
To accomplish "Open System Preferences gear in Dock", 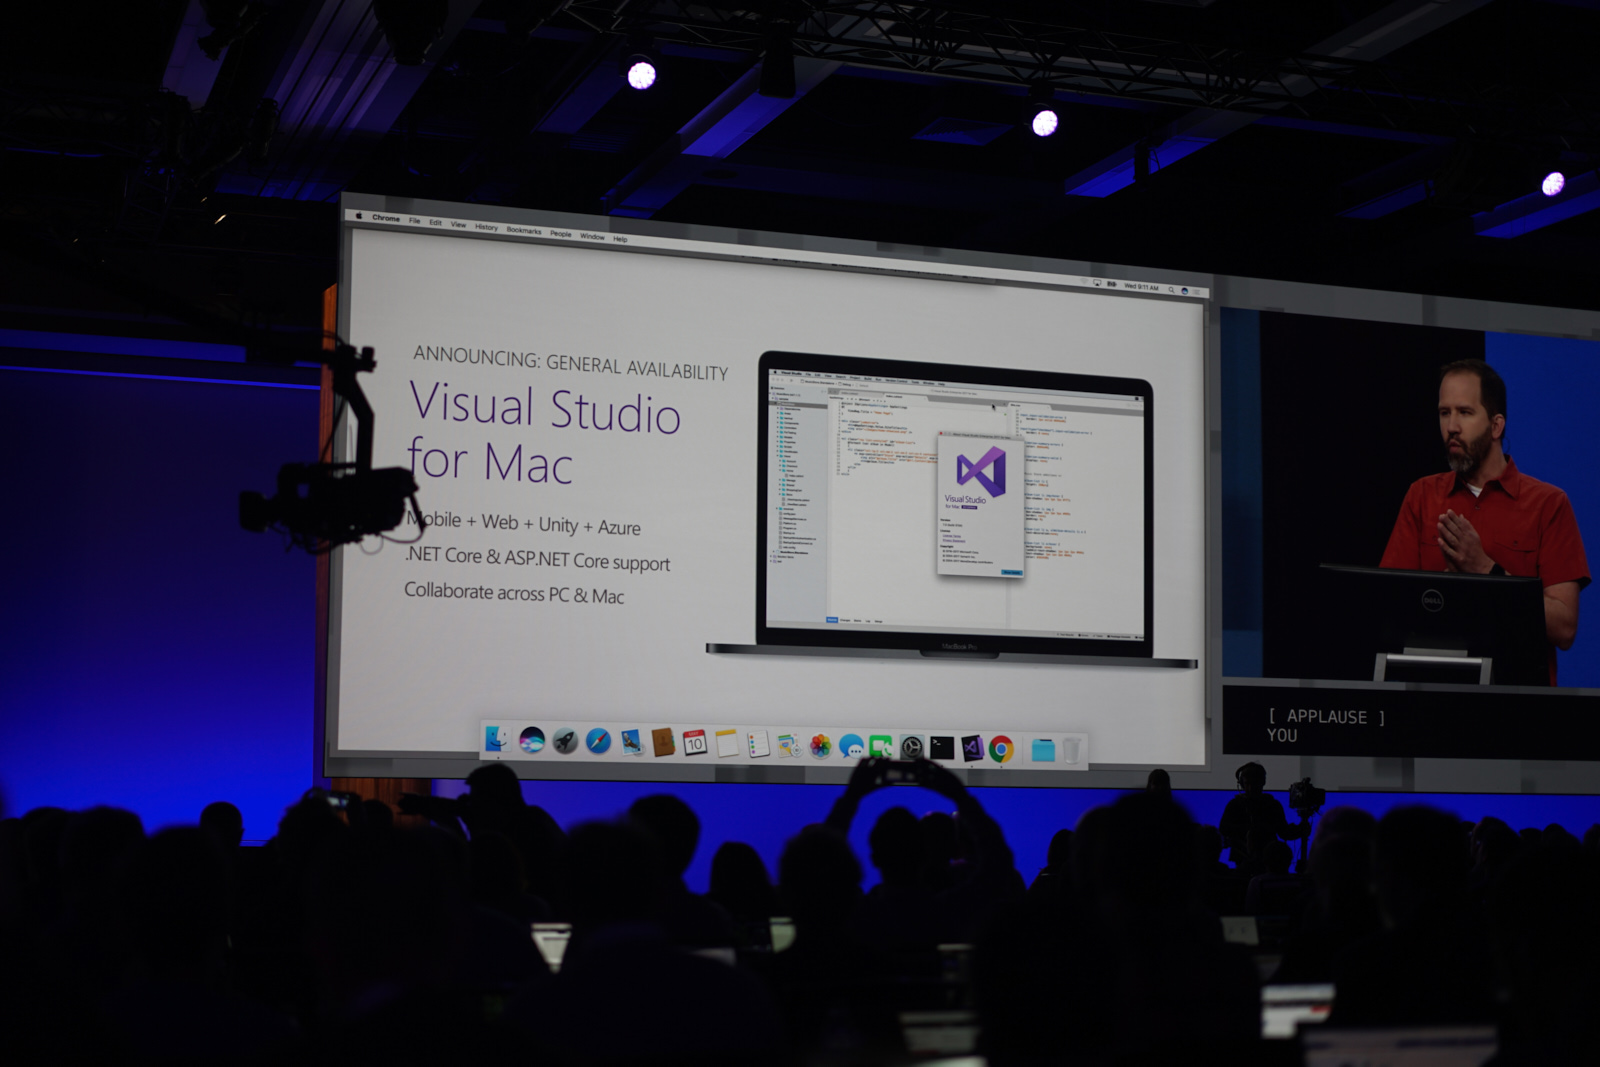I will point(912,747).
